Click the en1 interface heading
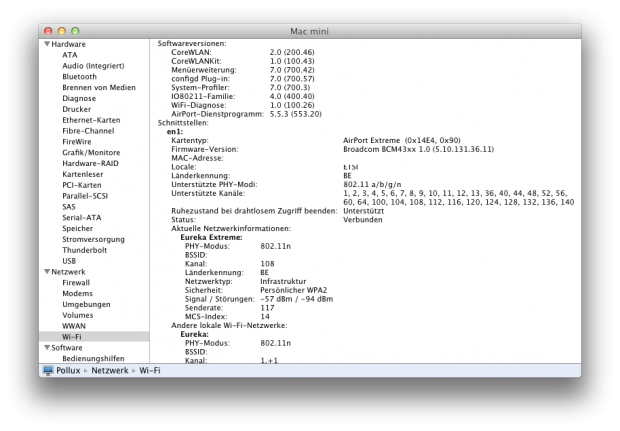620x431 pixels. point(175,132)
